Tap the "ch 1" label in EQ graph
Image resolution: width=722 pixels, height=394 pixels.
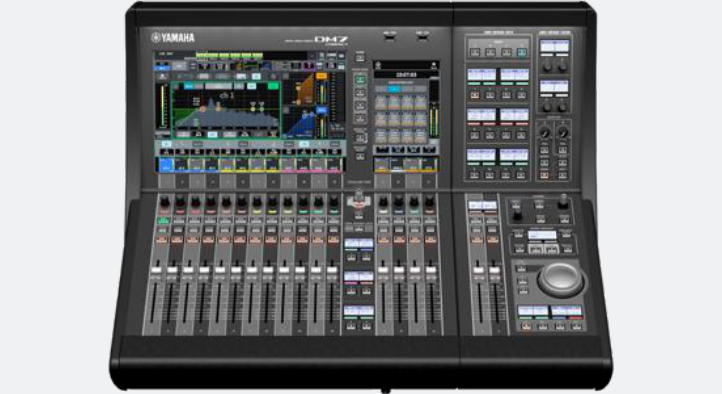click(x=226, y=96)
